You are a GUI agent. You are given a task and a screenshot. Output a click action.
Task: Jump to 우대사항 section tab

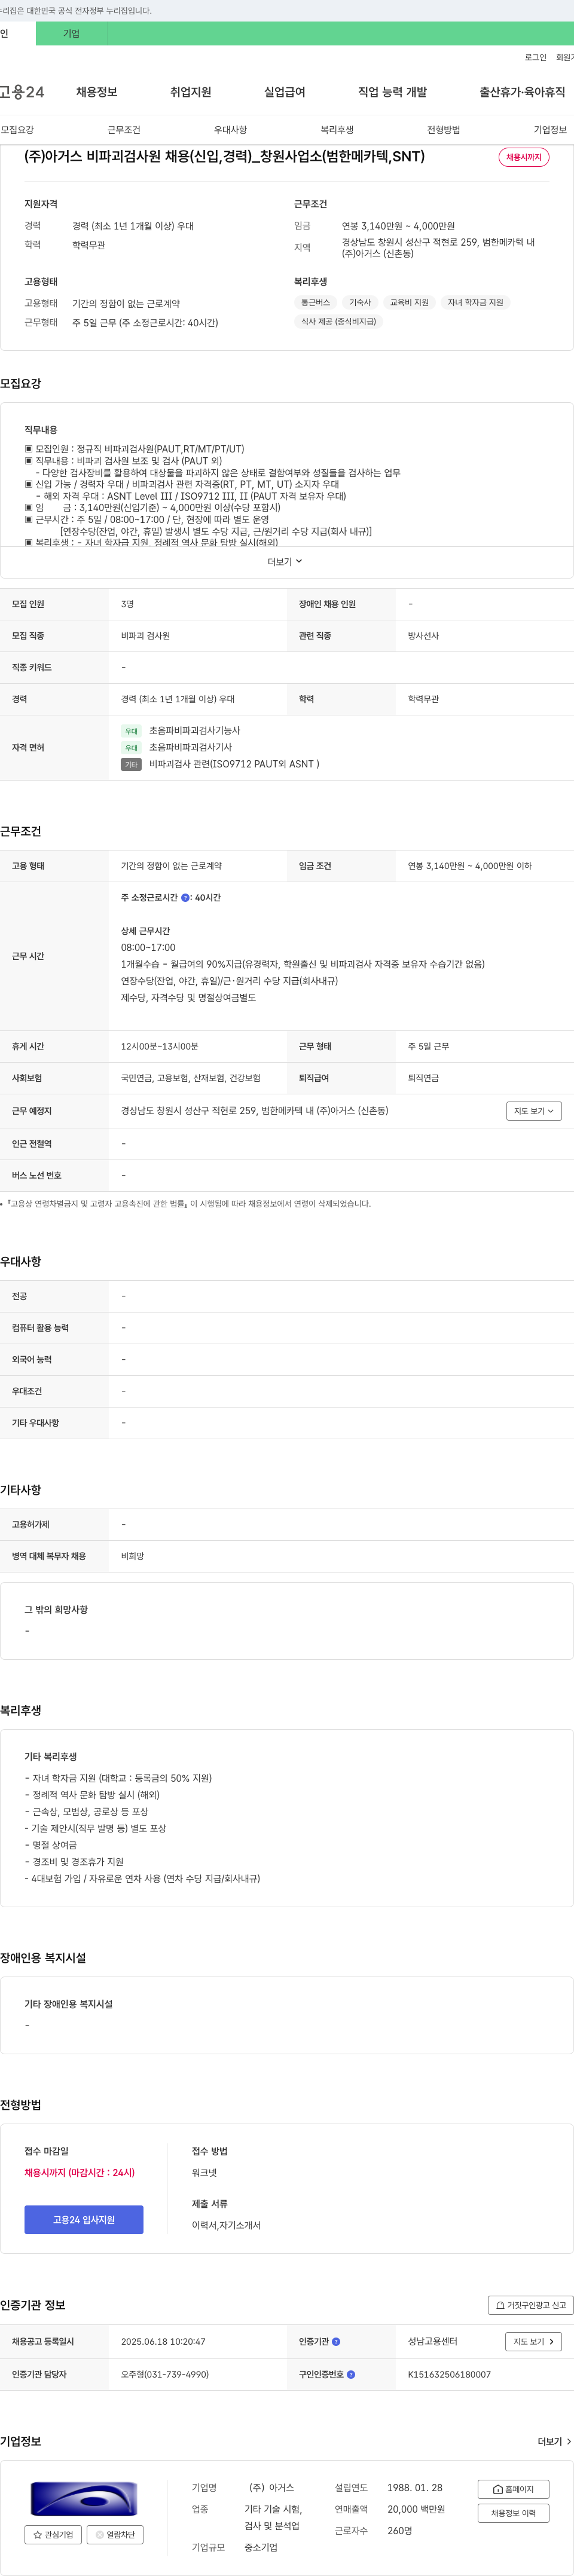[230, 130]
